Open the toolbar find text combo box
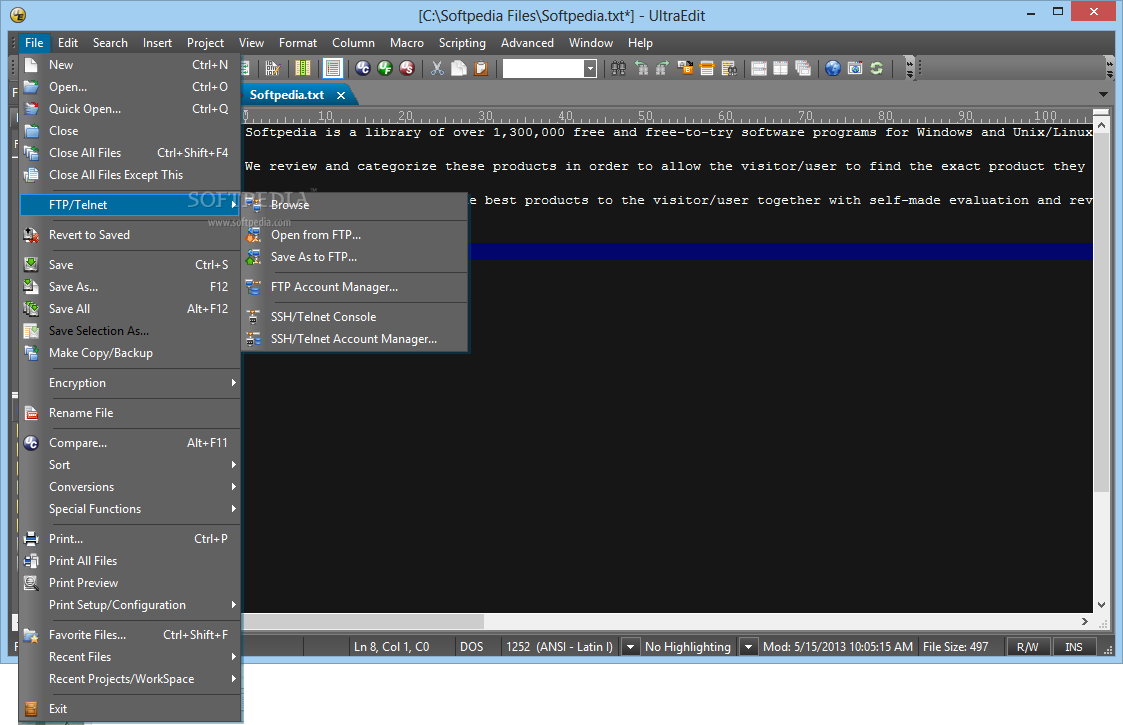Screen dimensions: 1123x725 click(x=549, y=68)
